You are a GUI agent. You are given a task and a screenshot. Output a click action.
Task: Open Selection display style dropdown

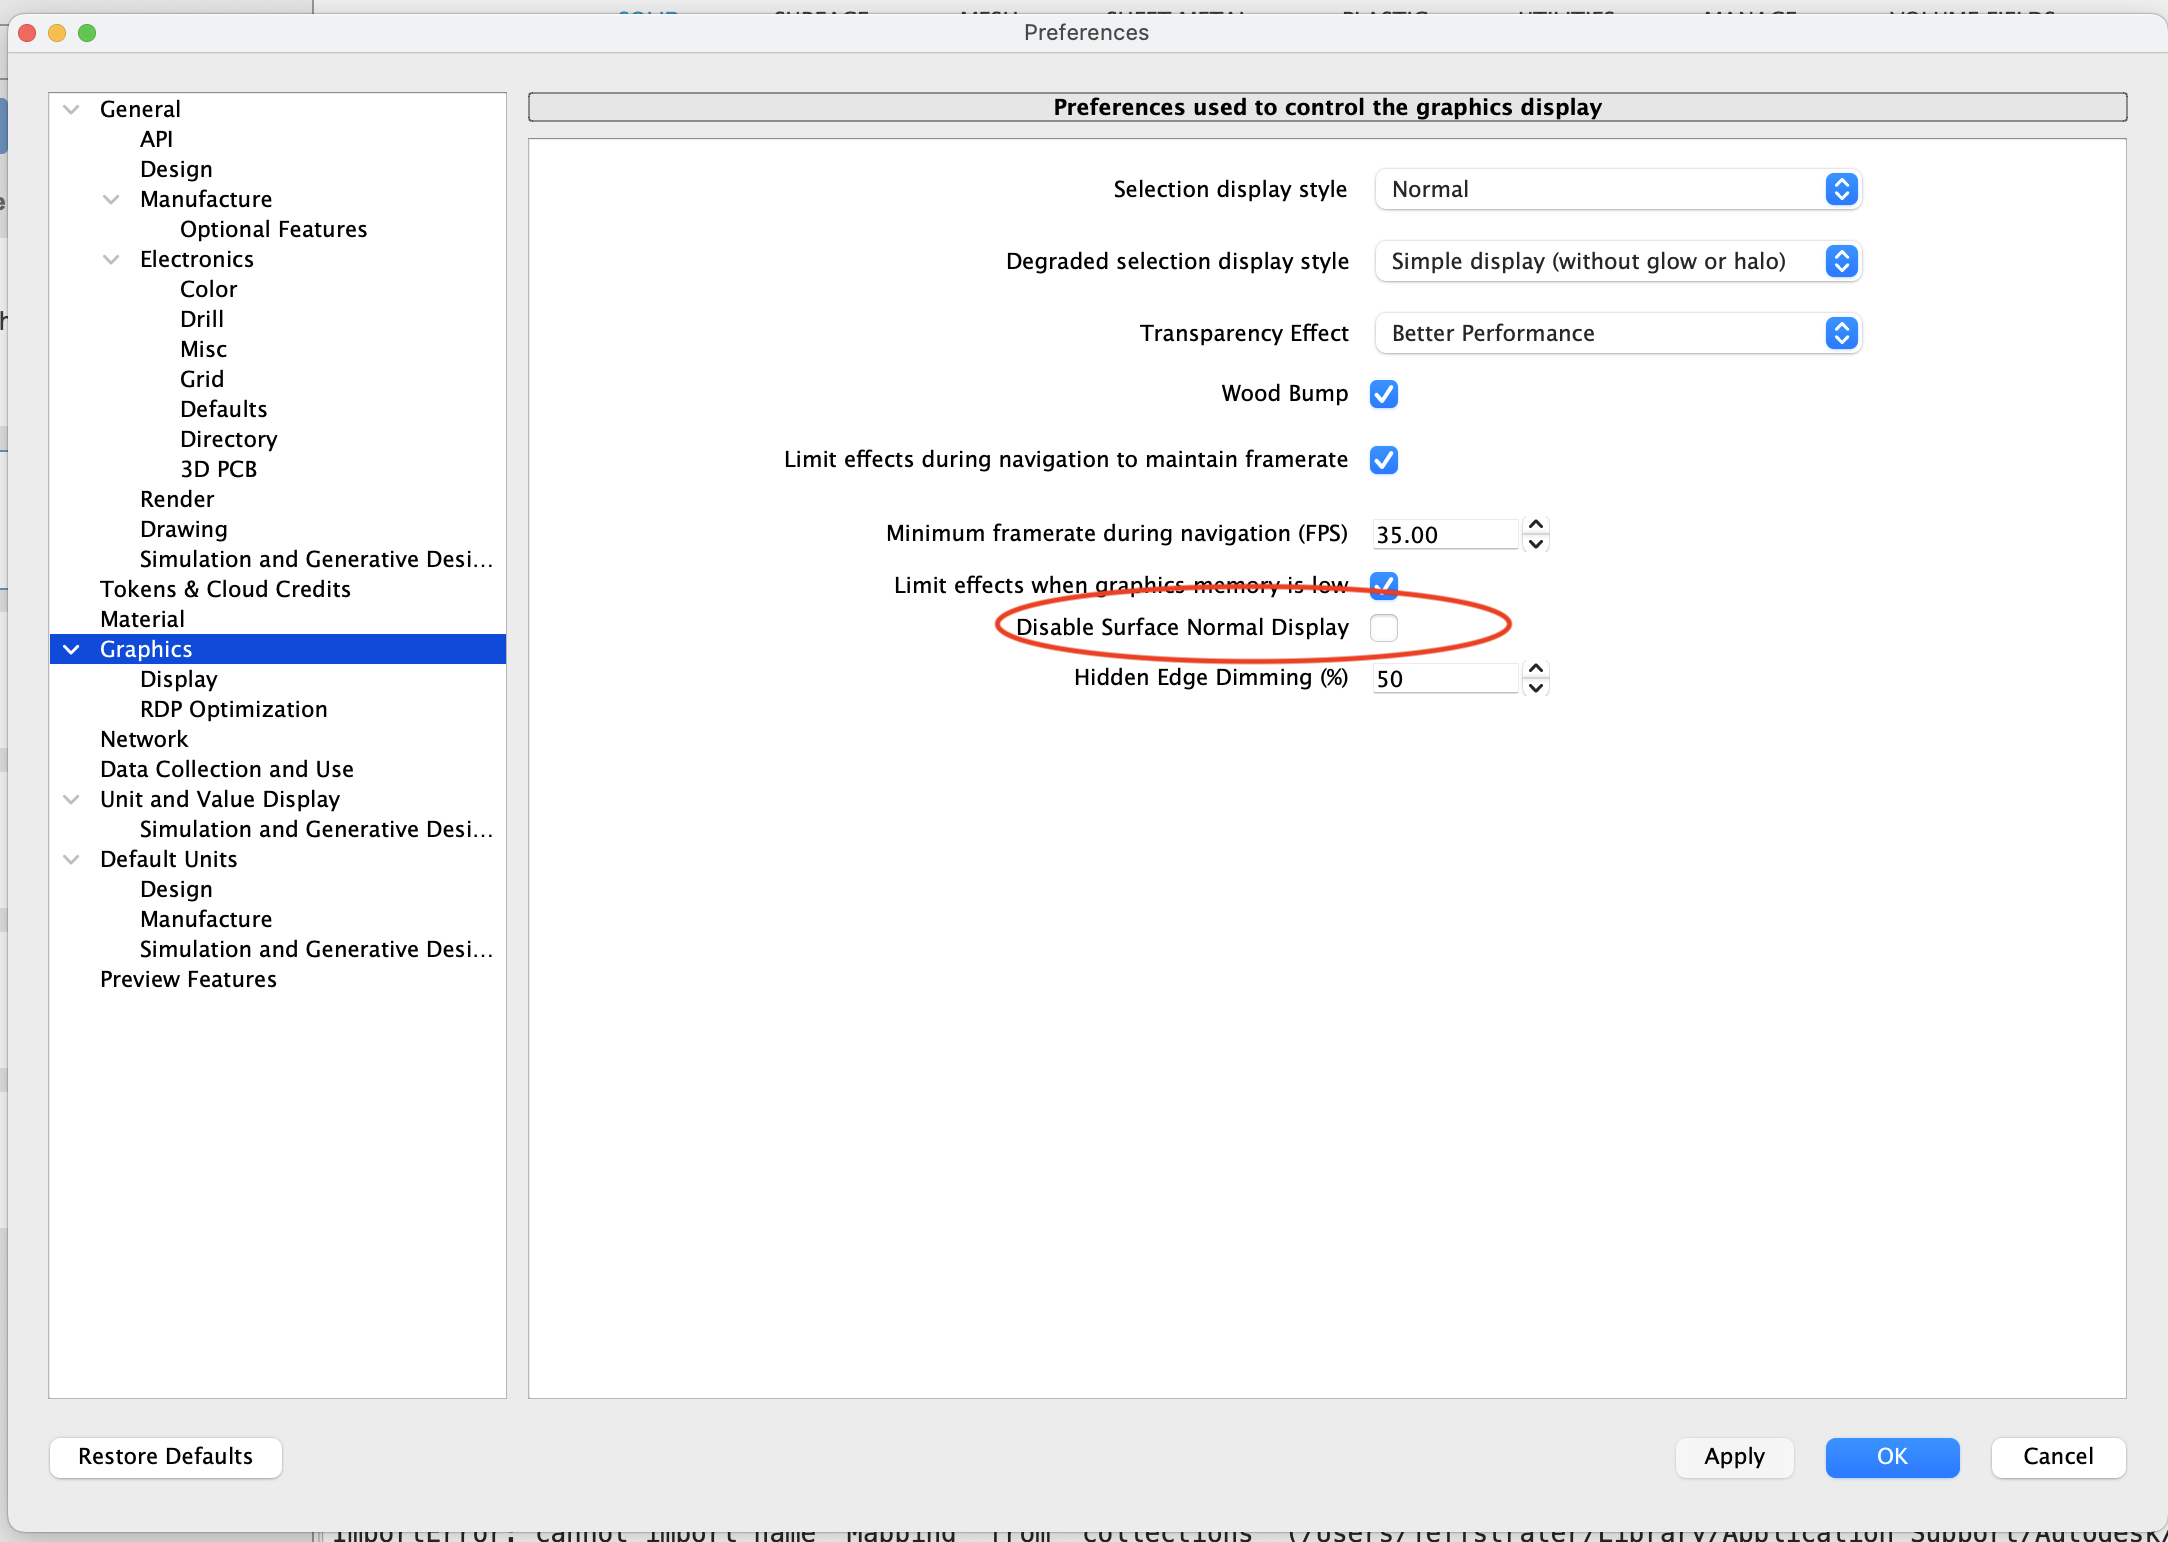[1617, 189]
